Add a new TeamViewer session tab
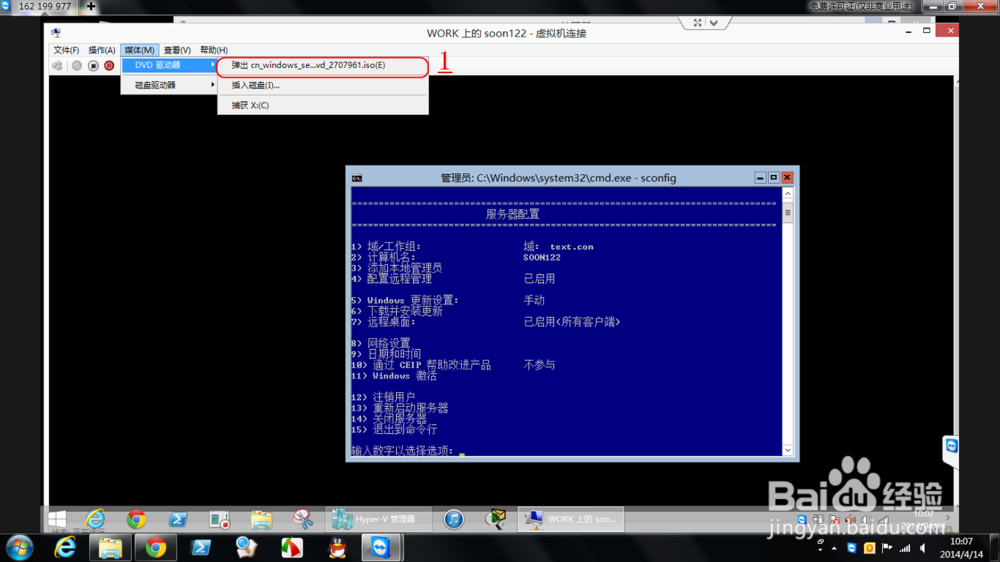 pos(91,6)
